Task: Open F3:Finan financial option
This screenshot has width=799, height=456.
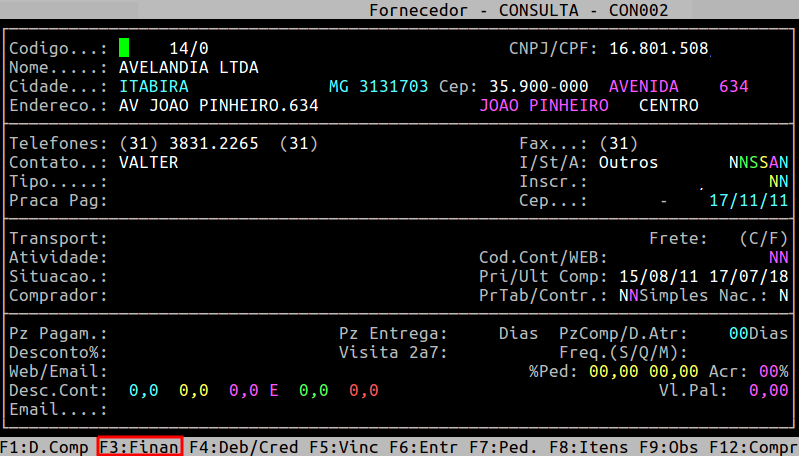Action: 140,446
